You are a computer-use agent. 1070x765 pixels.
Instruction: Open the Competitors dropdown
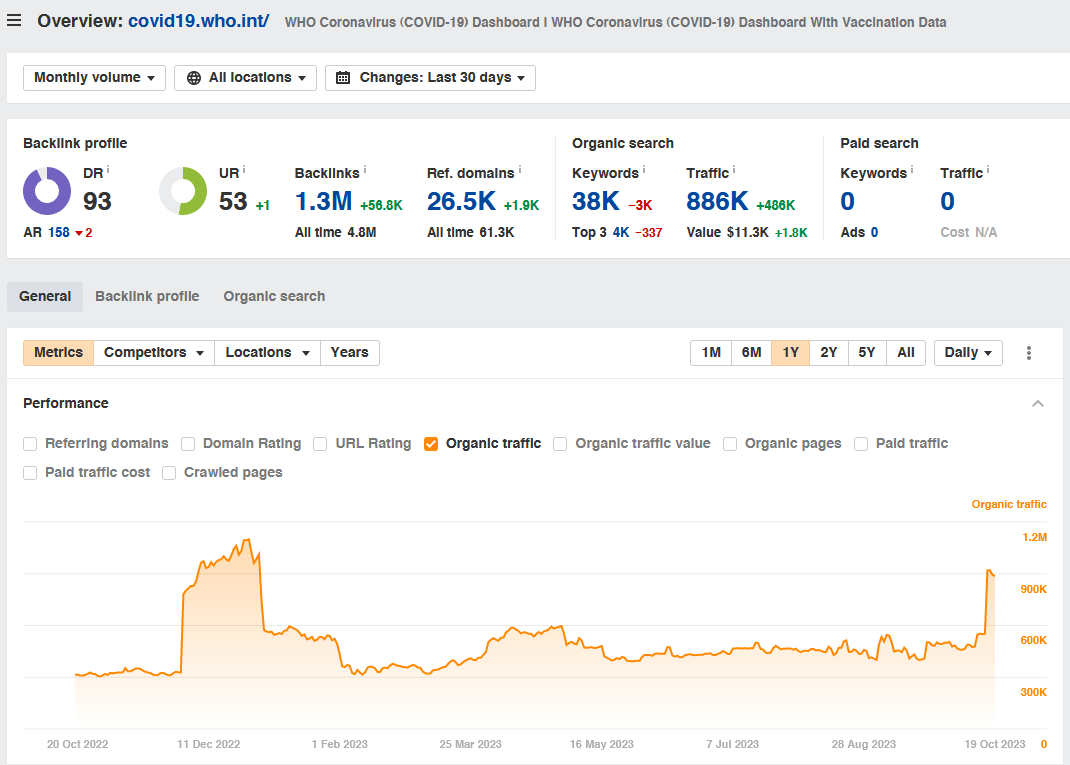pos(154,353)
